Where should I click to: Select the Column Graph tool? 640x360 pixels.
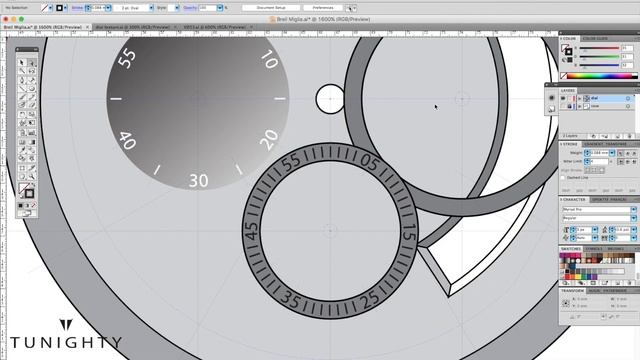(31, 133)
